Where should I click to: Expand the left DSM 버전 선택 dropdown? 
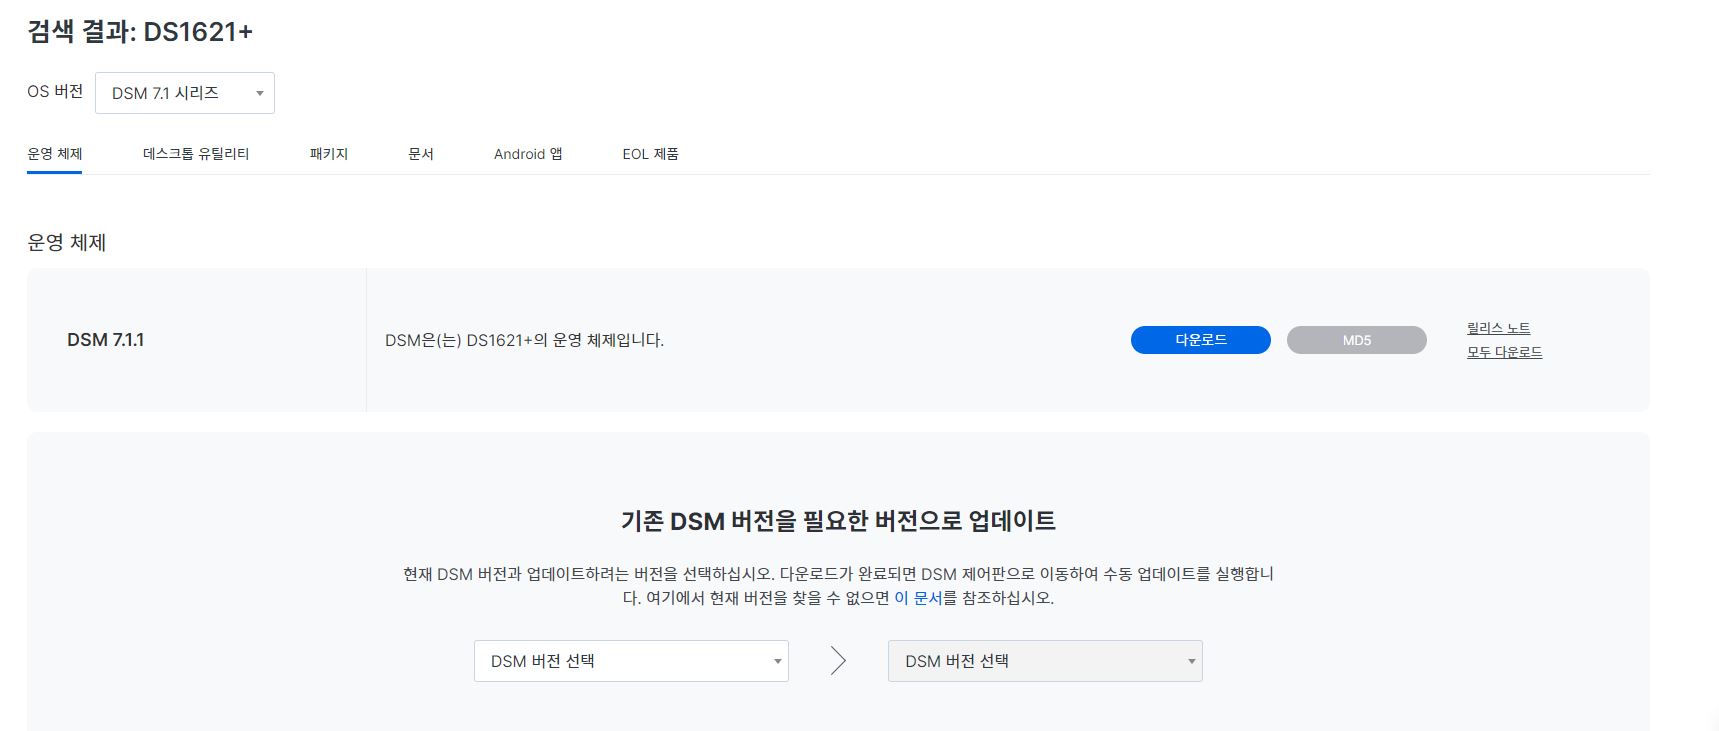coord(631,661)
